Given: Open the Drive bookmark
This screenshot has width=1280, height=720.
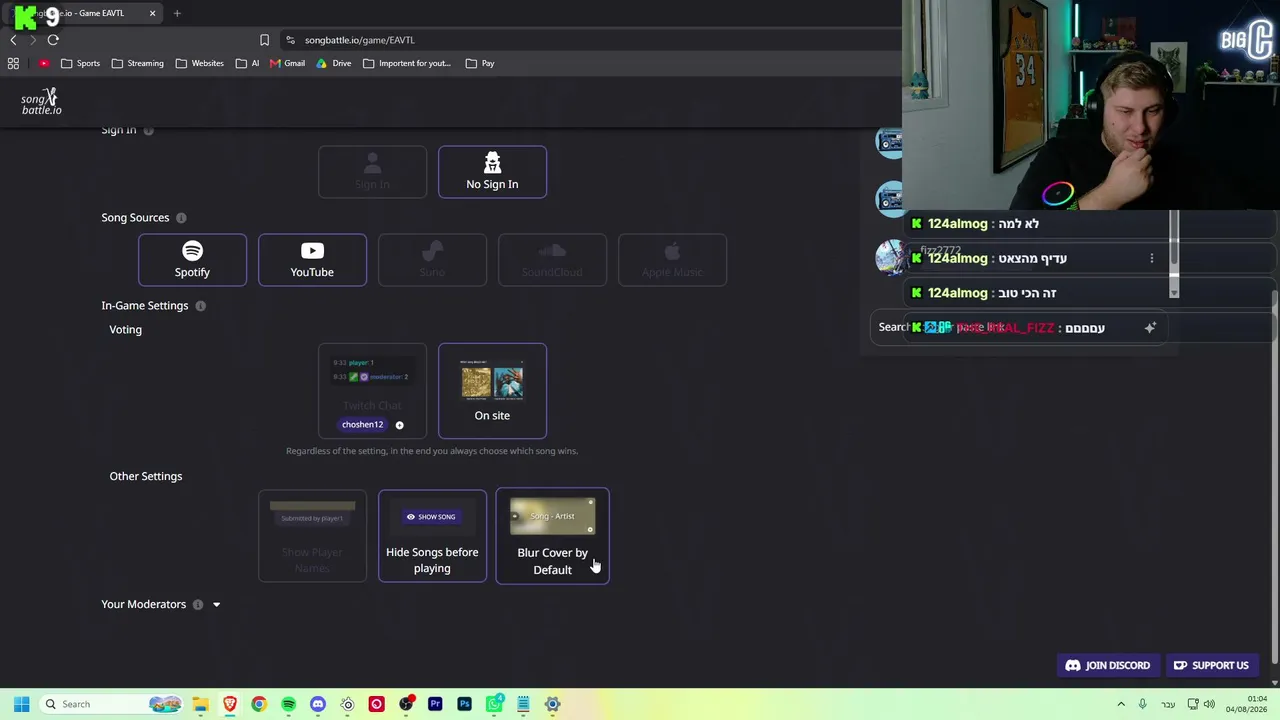Looking at the screenshot, I should point(334,63).
